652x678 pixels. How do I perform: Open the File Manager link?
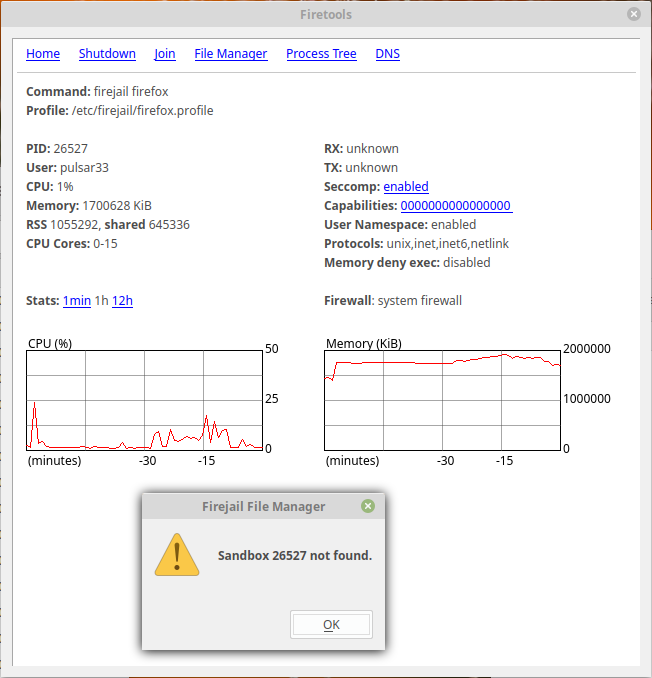(x=231, y=54)
